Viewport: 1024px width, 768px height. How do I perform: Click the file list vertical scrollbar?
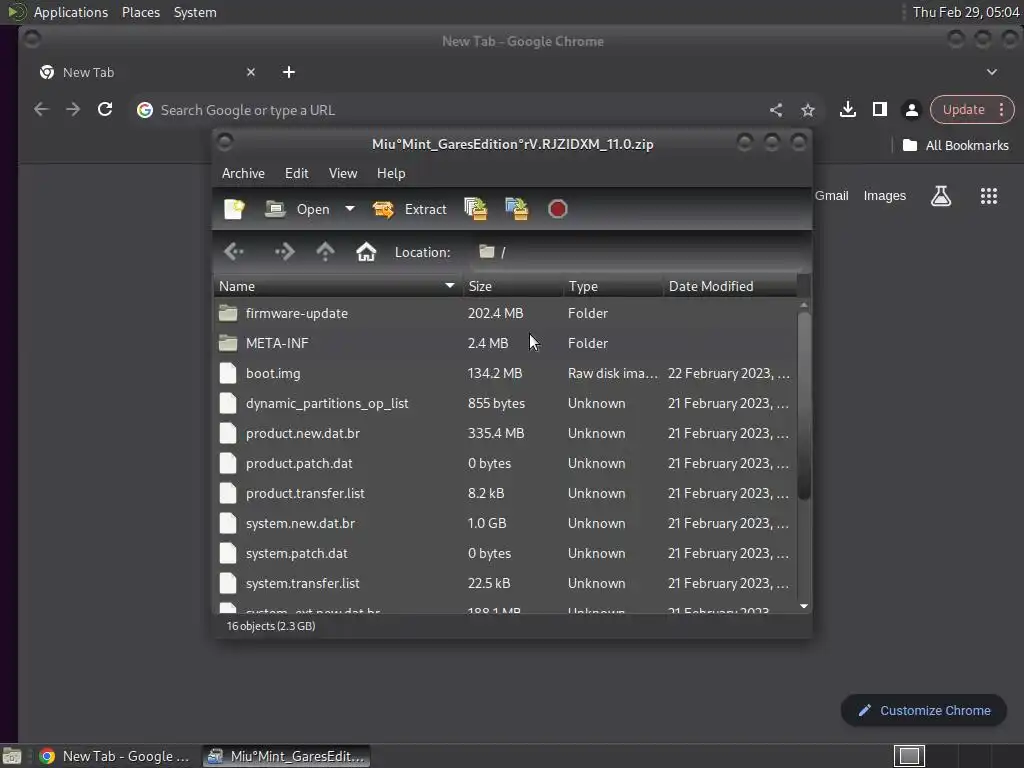[x=804, y=405]
